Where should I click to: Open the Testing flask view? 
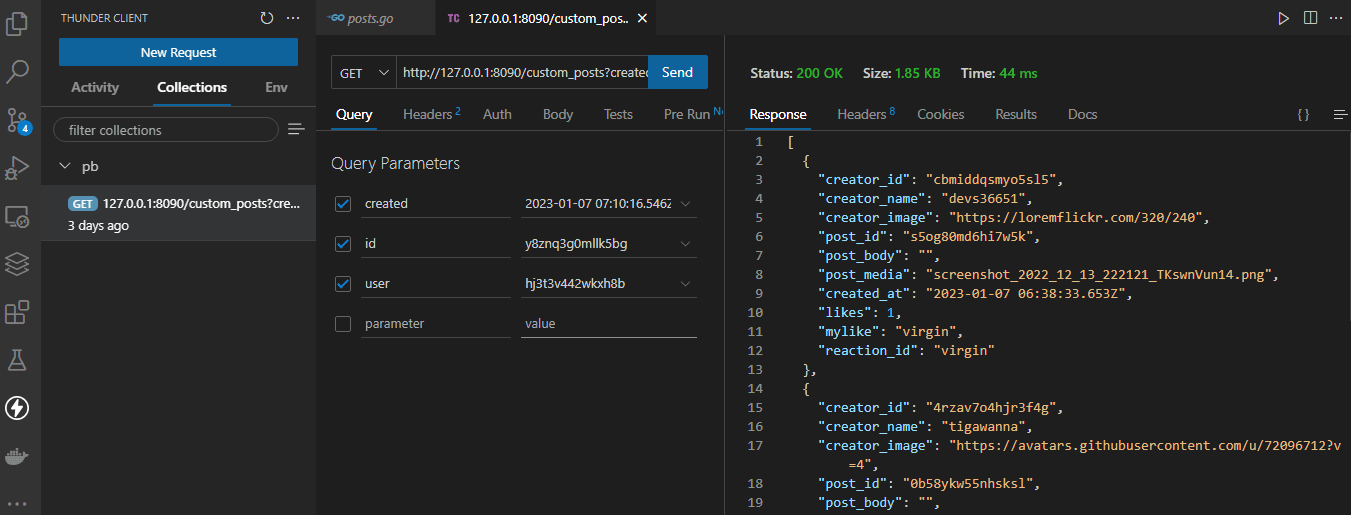(x=17, y=360)
